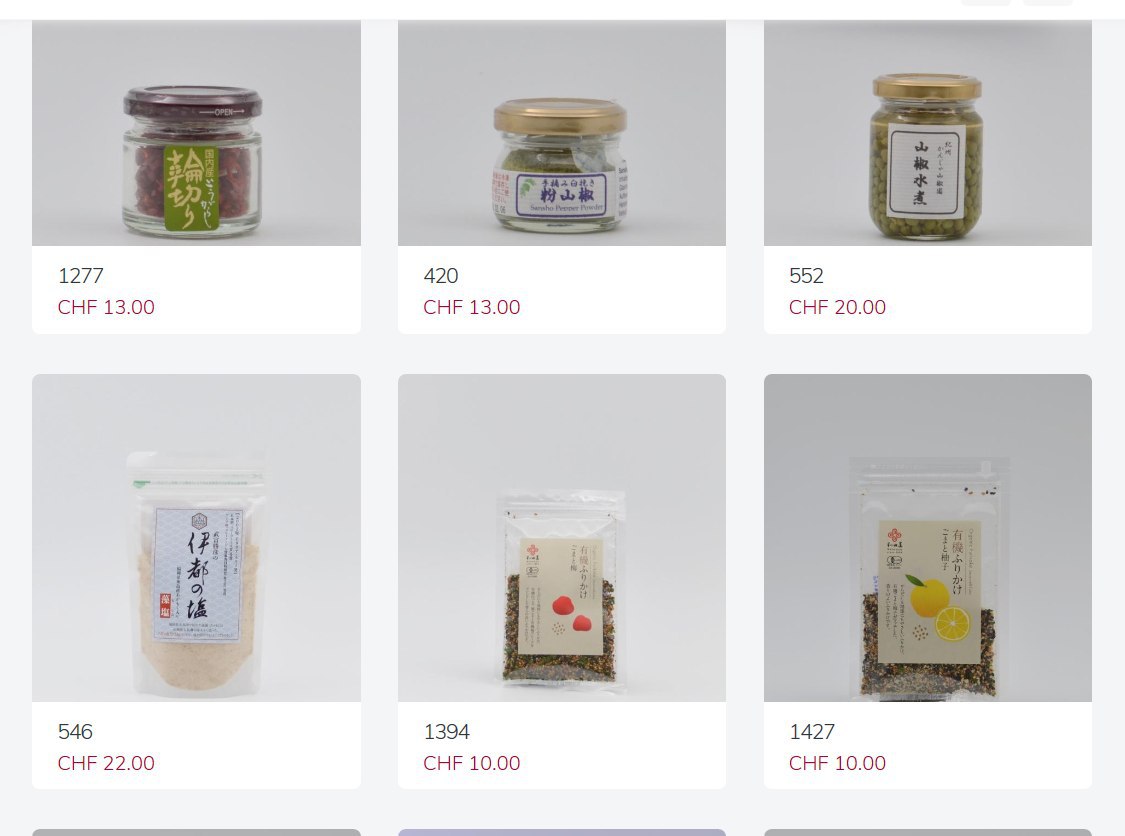This screenshot has width=1125, height=836.
Task: Select the CHF 10.00 price under 1394
Action: pyautogui.click(x=471, y=763)
